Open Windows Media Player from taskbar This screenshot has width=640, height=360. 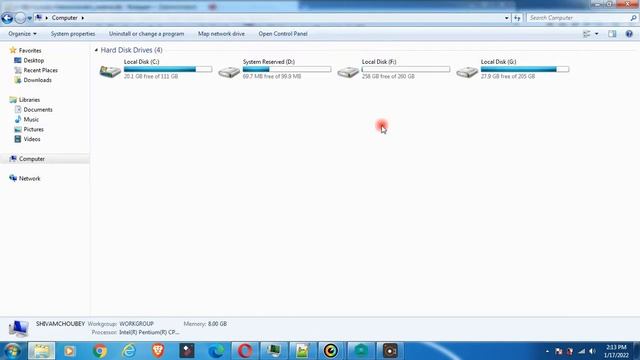(x=69, y=351)
